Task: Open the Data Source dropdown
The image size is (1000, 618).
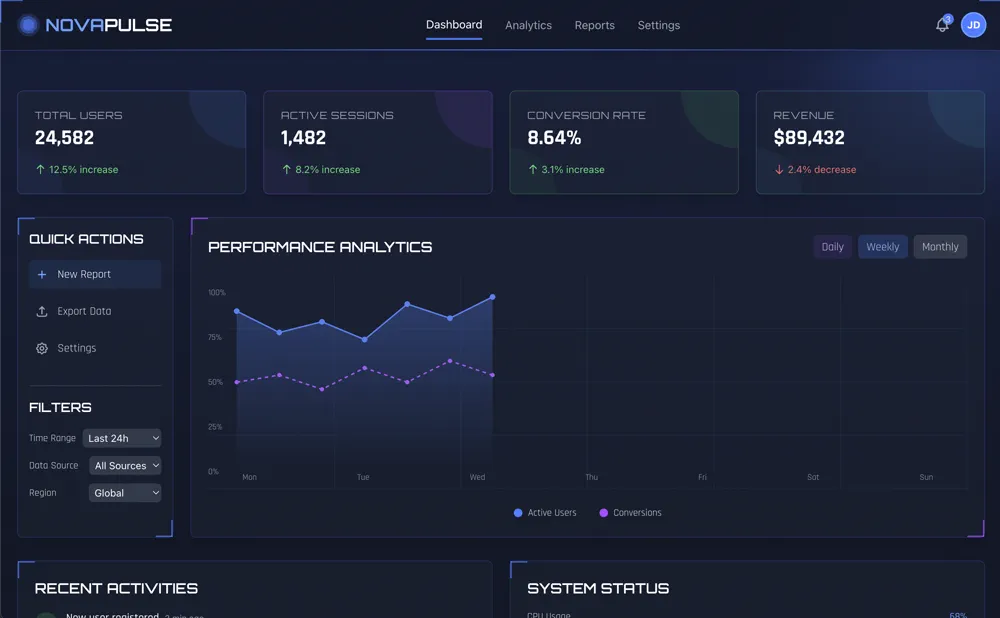Action: pos(126,466)
